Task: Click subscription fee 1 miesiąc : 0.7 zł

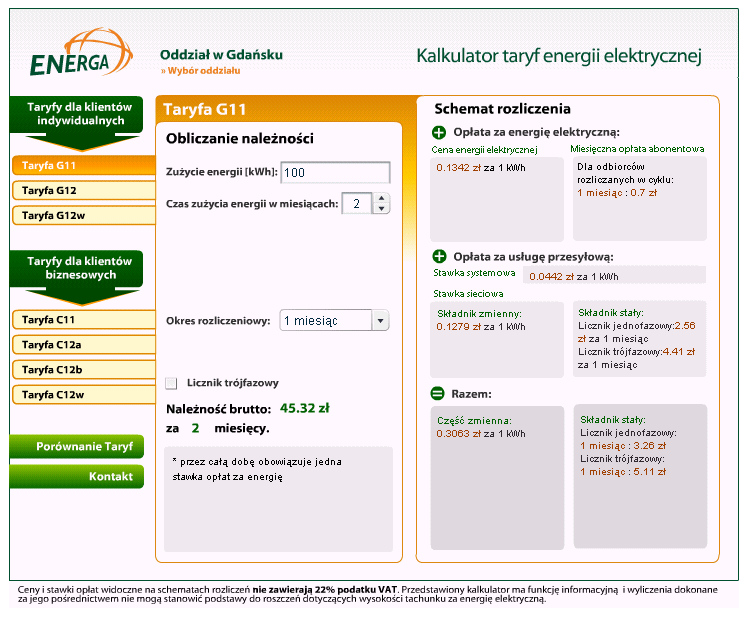Action: point(617,193)
